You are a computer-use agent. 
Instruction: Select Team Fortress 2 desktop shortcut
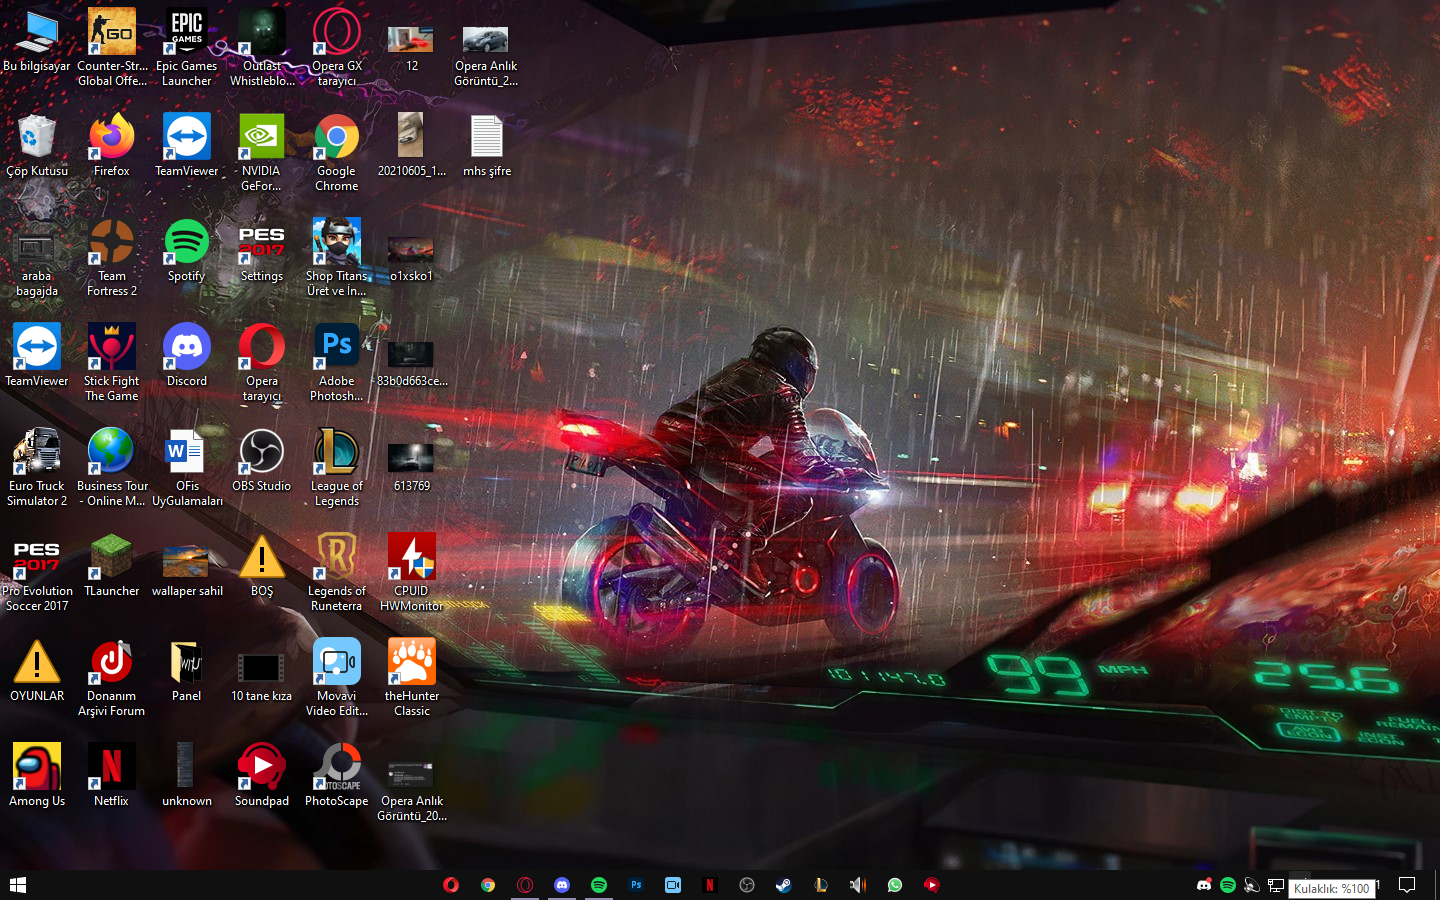coord(112,258)
